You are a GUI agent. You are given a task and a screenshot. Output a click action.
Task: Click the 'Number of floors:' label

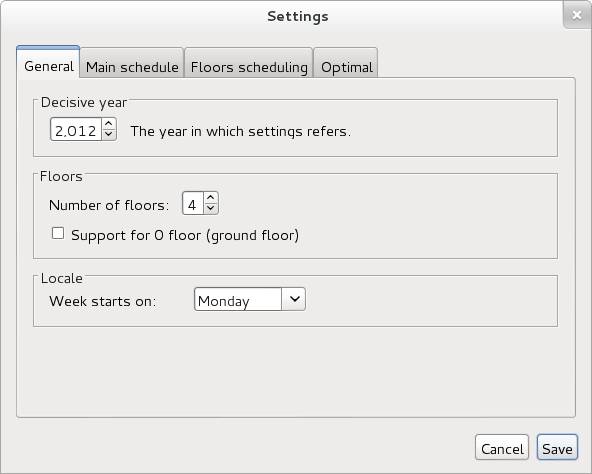point(109,205)
